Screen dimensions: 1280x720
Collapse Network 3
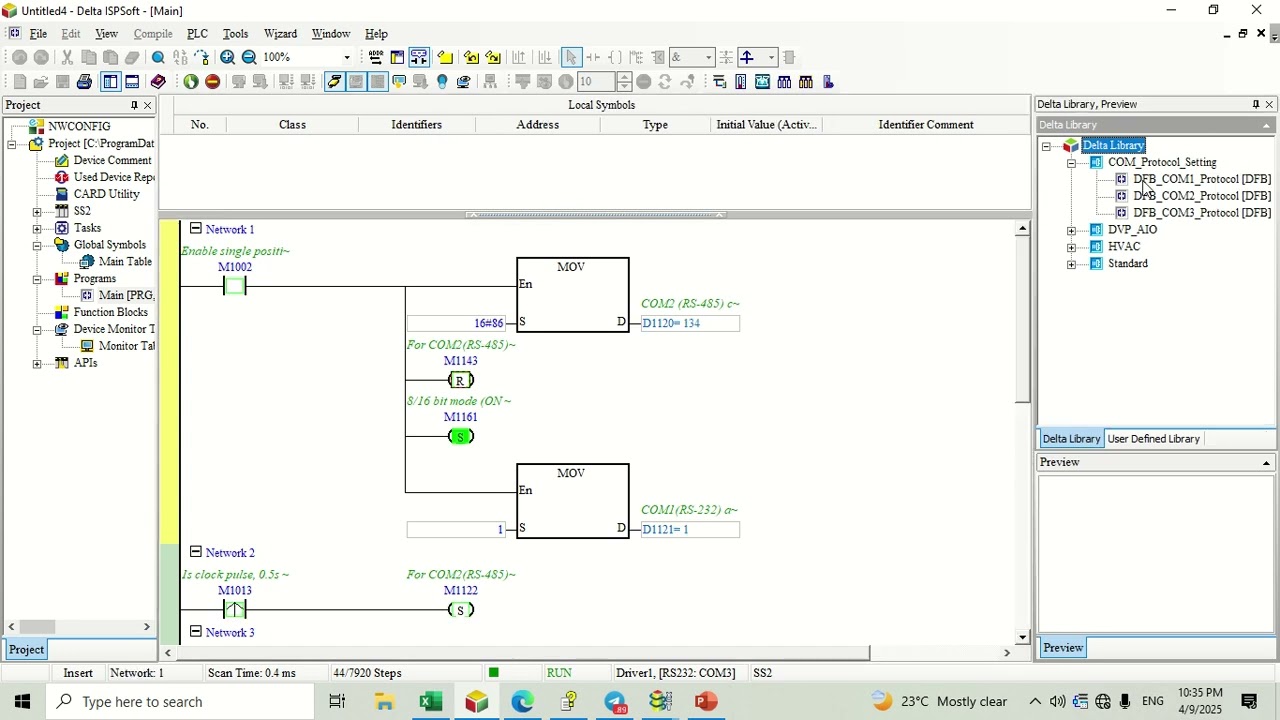point(195,631)
